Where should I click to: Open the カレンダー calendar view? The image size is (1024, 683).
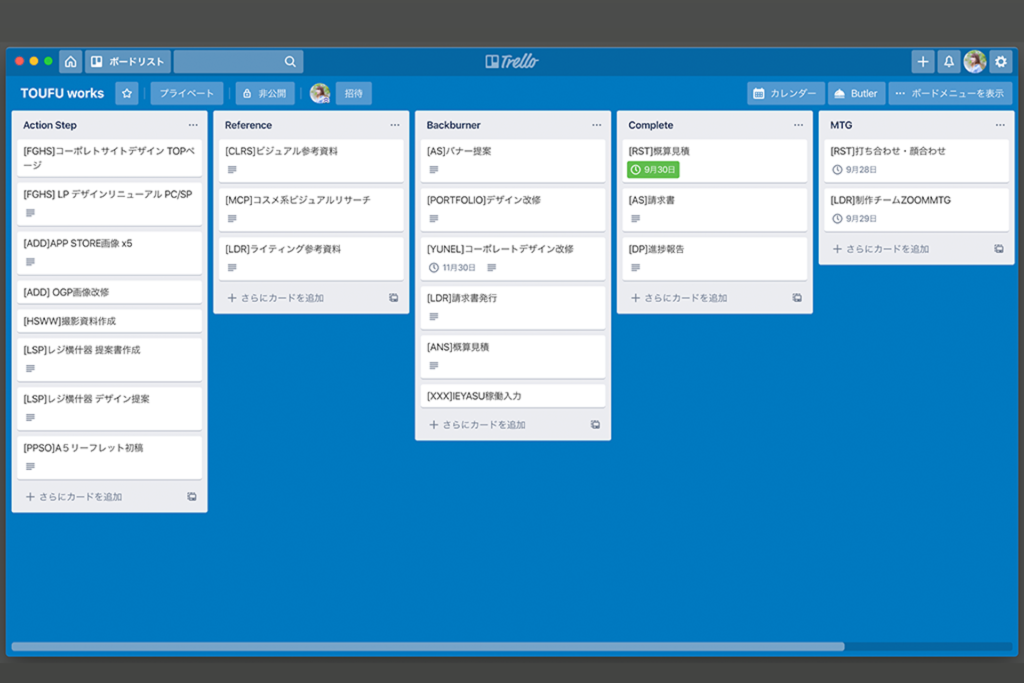[785, 93]
